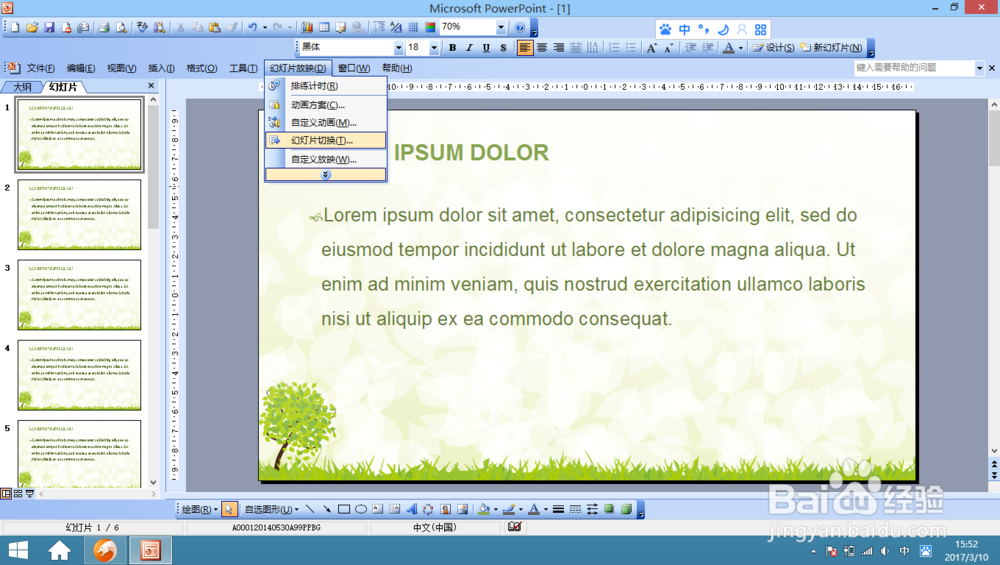Insert clip art from the drawing toolbar
1000x565 pixels.
pos(445,509)
